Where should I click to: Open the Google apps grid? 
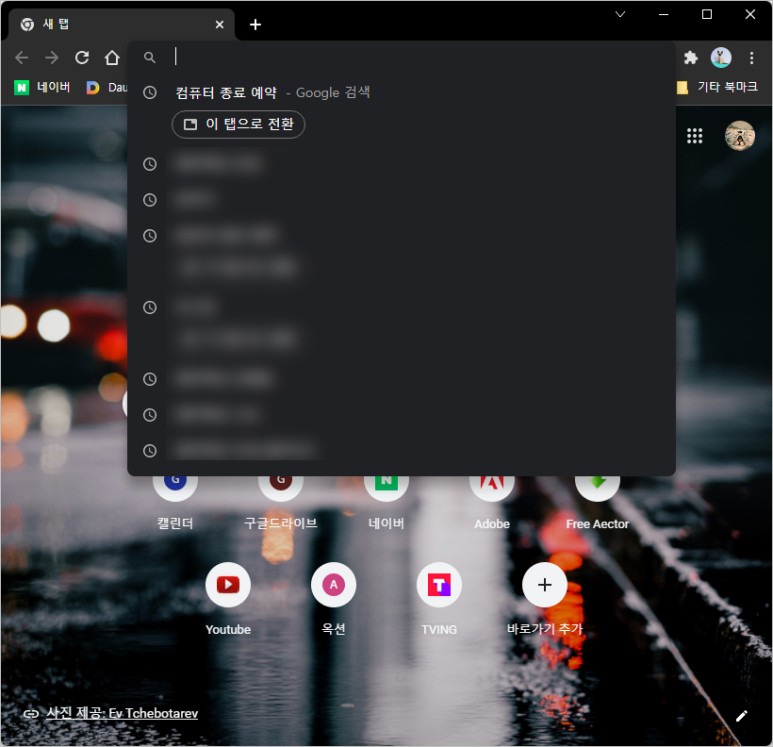pos(694,136)
